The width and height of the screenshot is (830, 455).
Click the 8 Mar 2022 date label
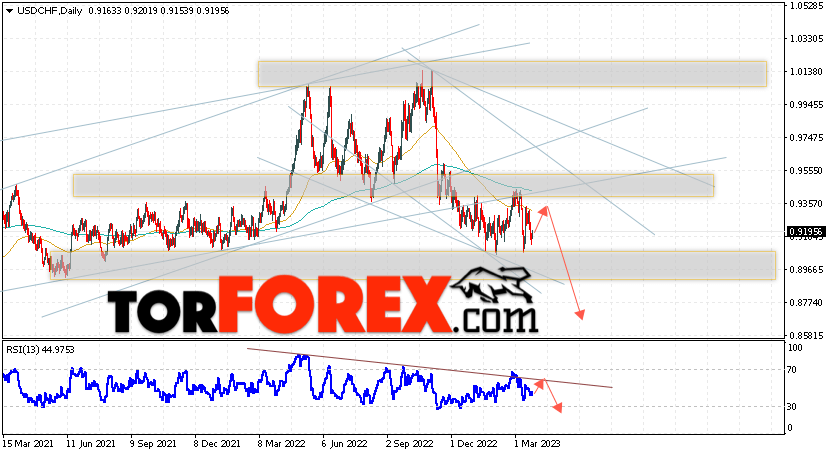(281, 443)
